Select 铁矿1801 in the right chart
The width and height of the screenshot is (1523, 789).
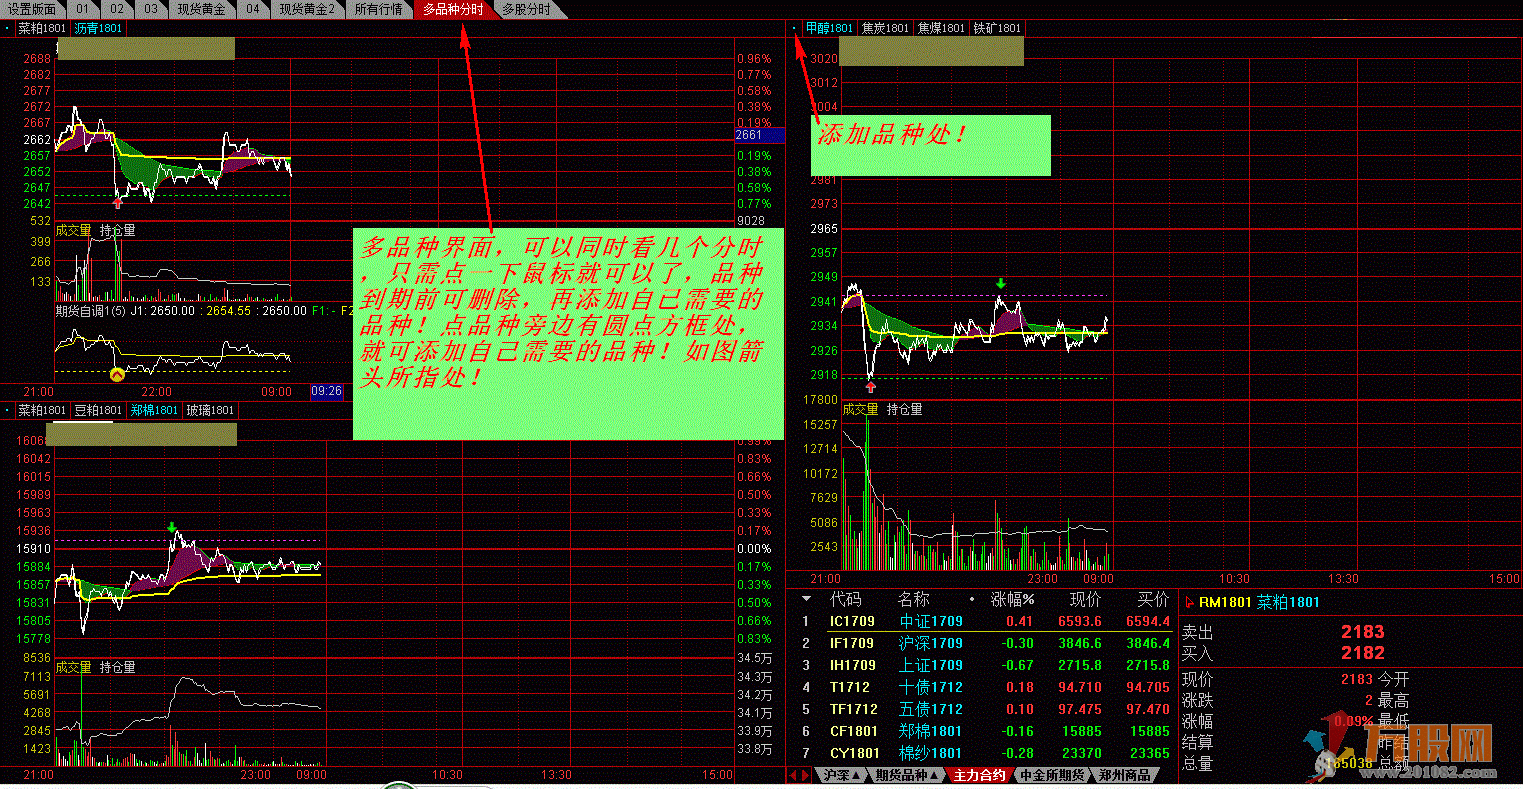pyautogui.click(x=997, y=29)
